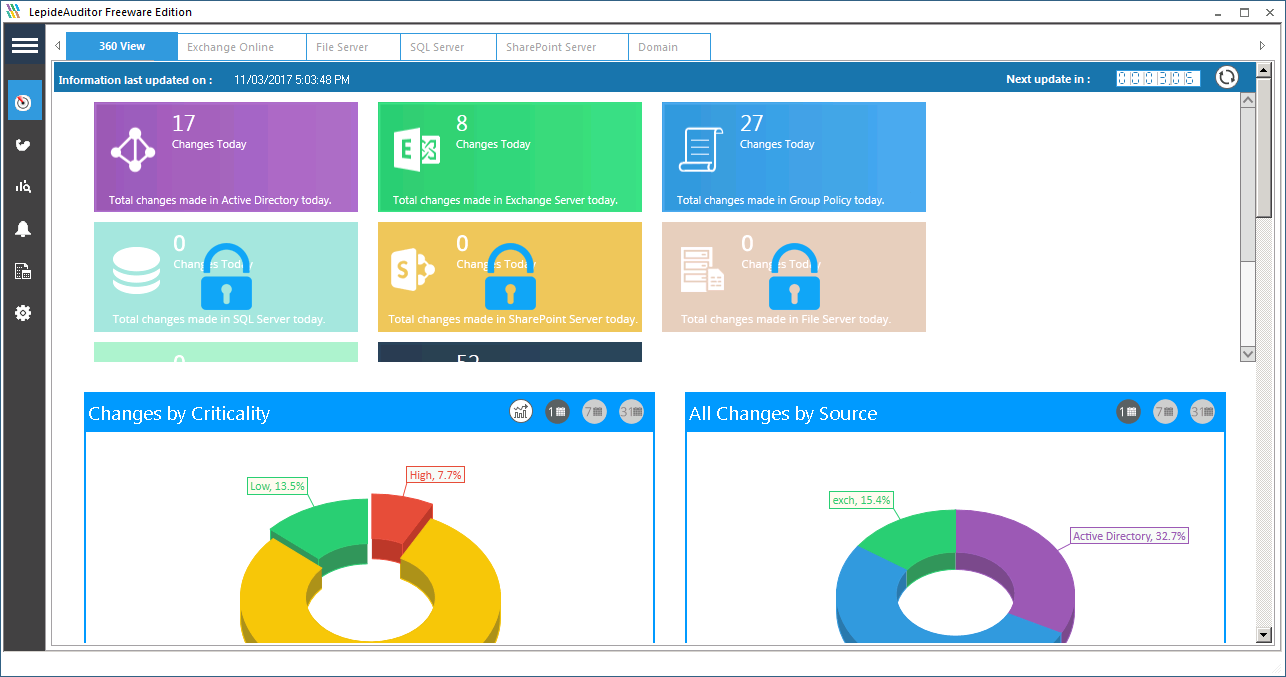Click down arrow of outer page scrollbar

pyautogui.click(x=1264, y=635)
